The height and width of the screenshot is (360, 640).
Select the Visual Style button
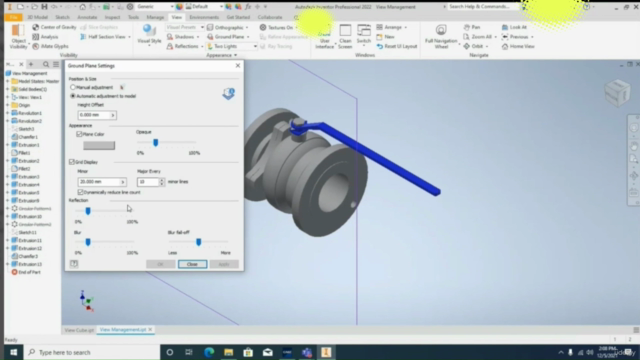click(149, 33)
